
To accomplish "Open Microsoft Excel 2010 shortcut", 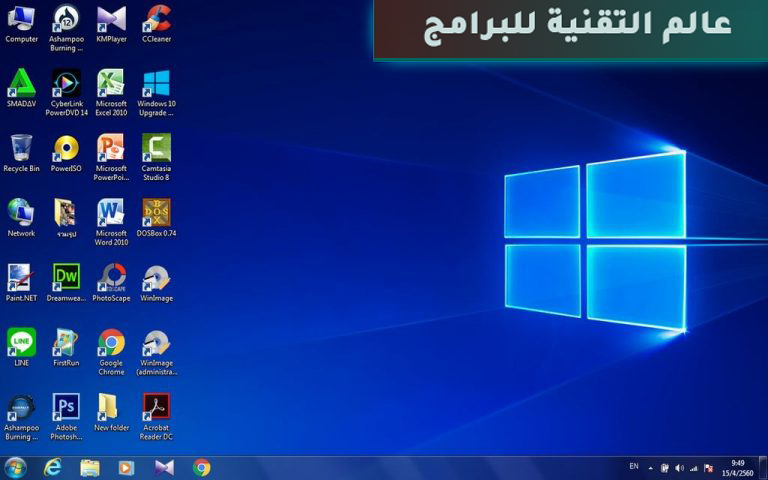I will coord(111,93).
